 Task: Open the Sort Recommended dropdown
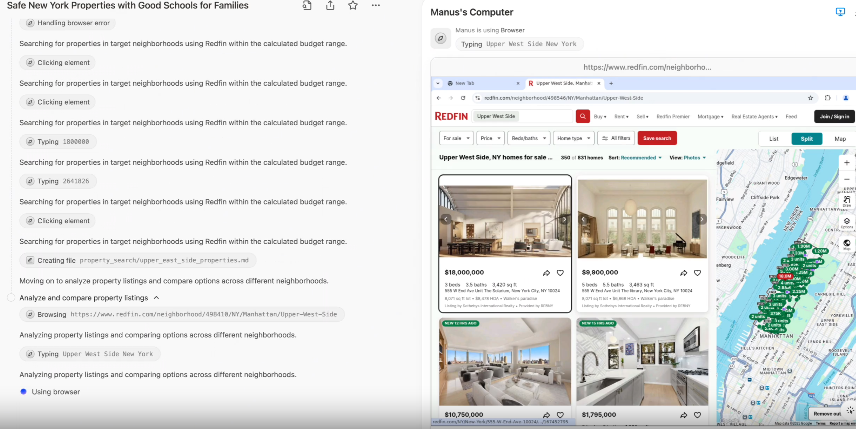click(x=640, y=157)
